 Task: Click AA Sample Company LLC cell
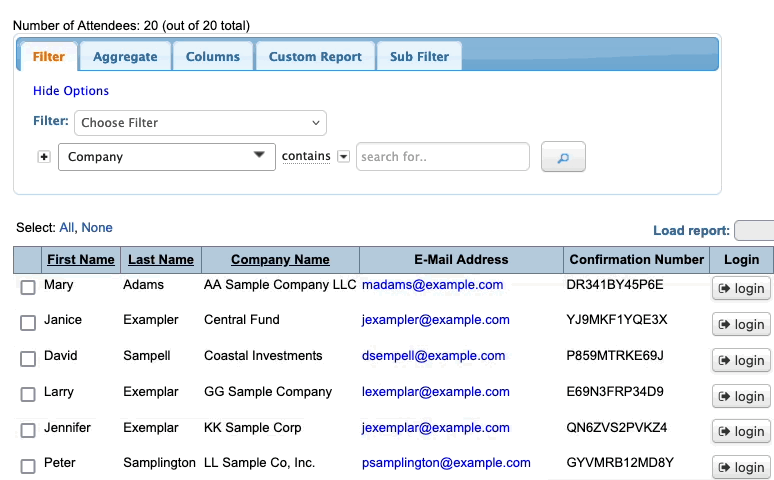(x=280, y=285)
